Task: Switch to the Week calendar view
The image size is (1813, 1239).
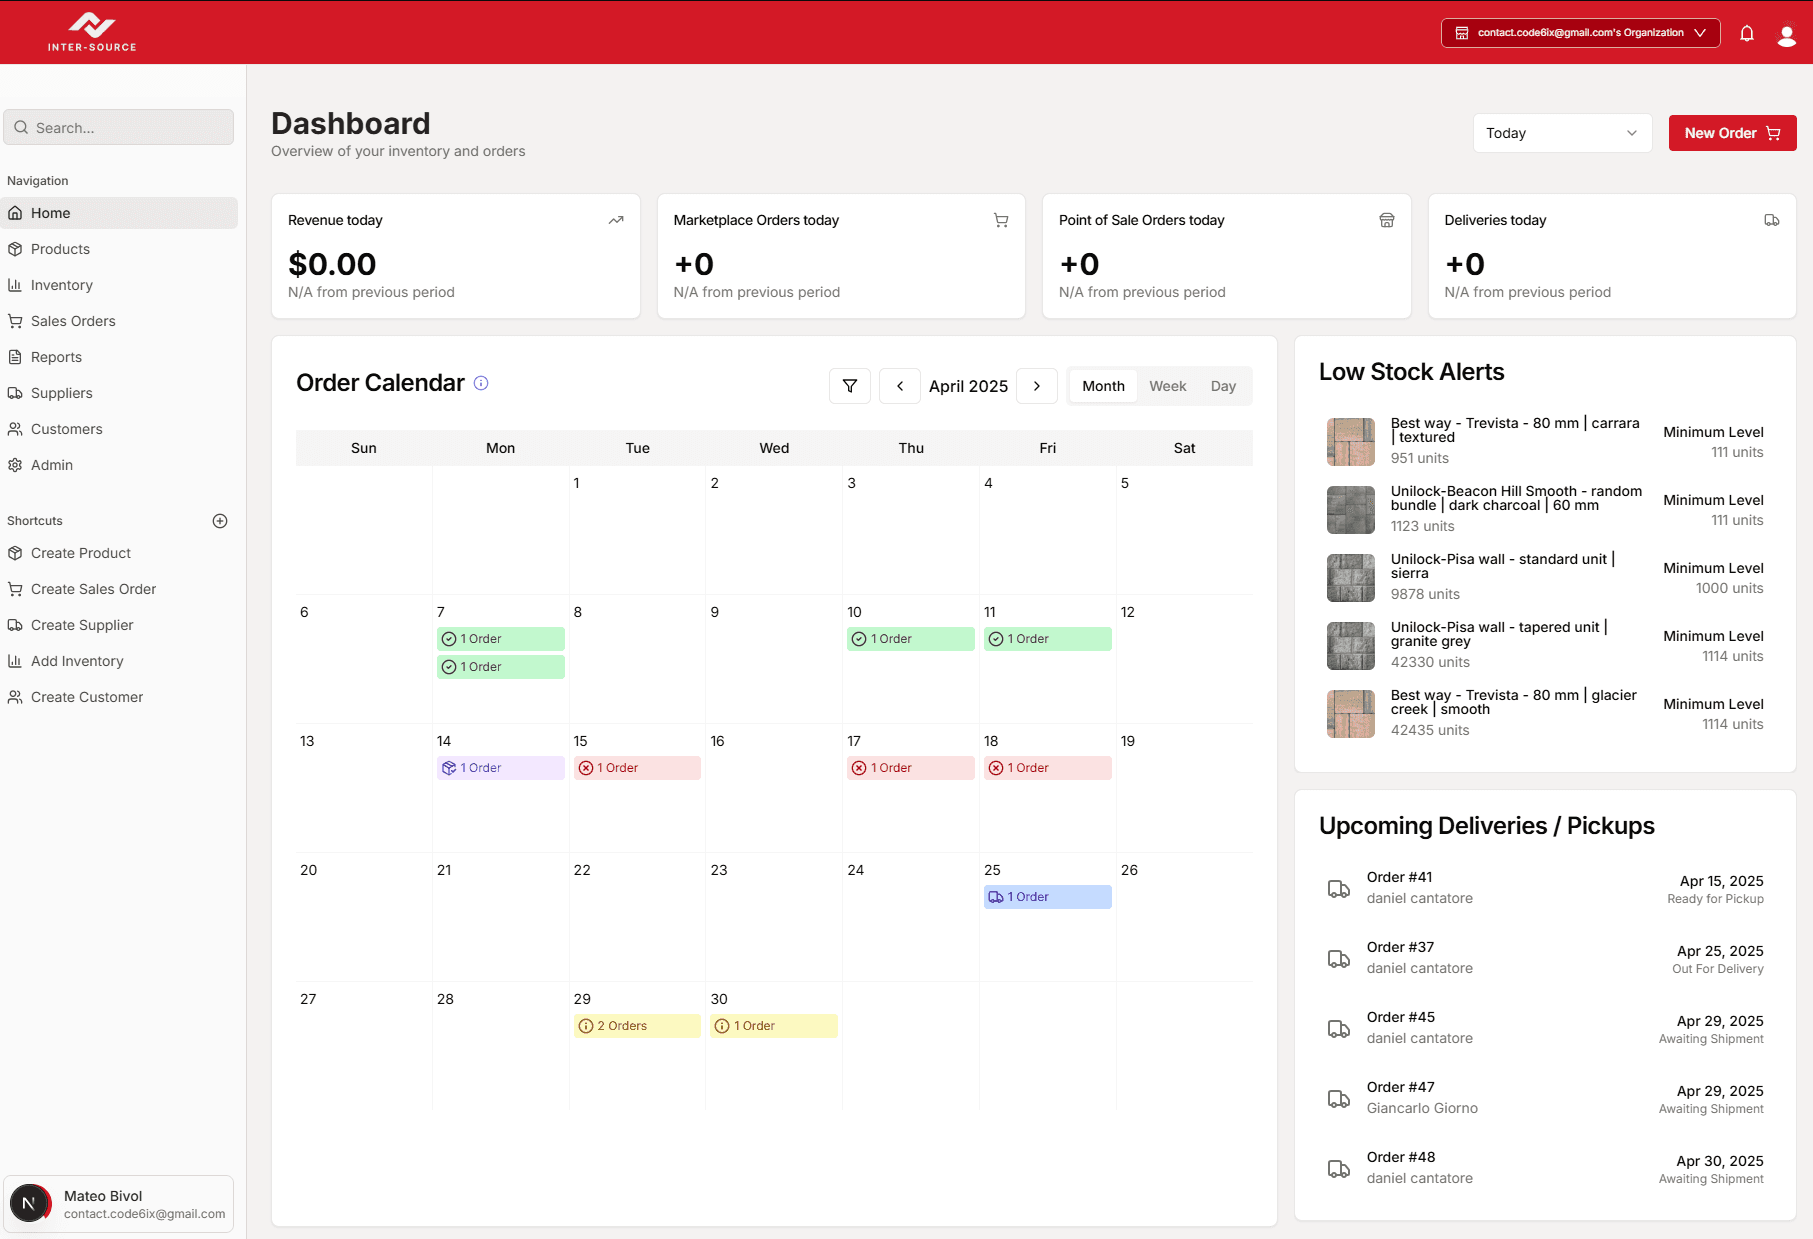Action: point(1167,386)
